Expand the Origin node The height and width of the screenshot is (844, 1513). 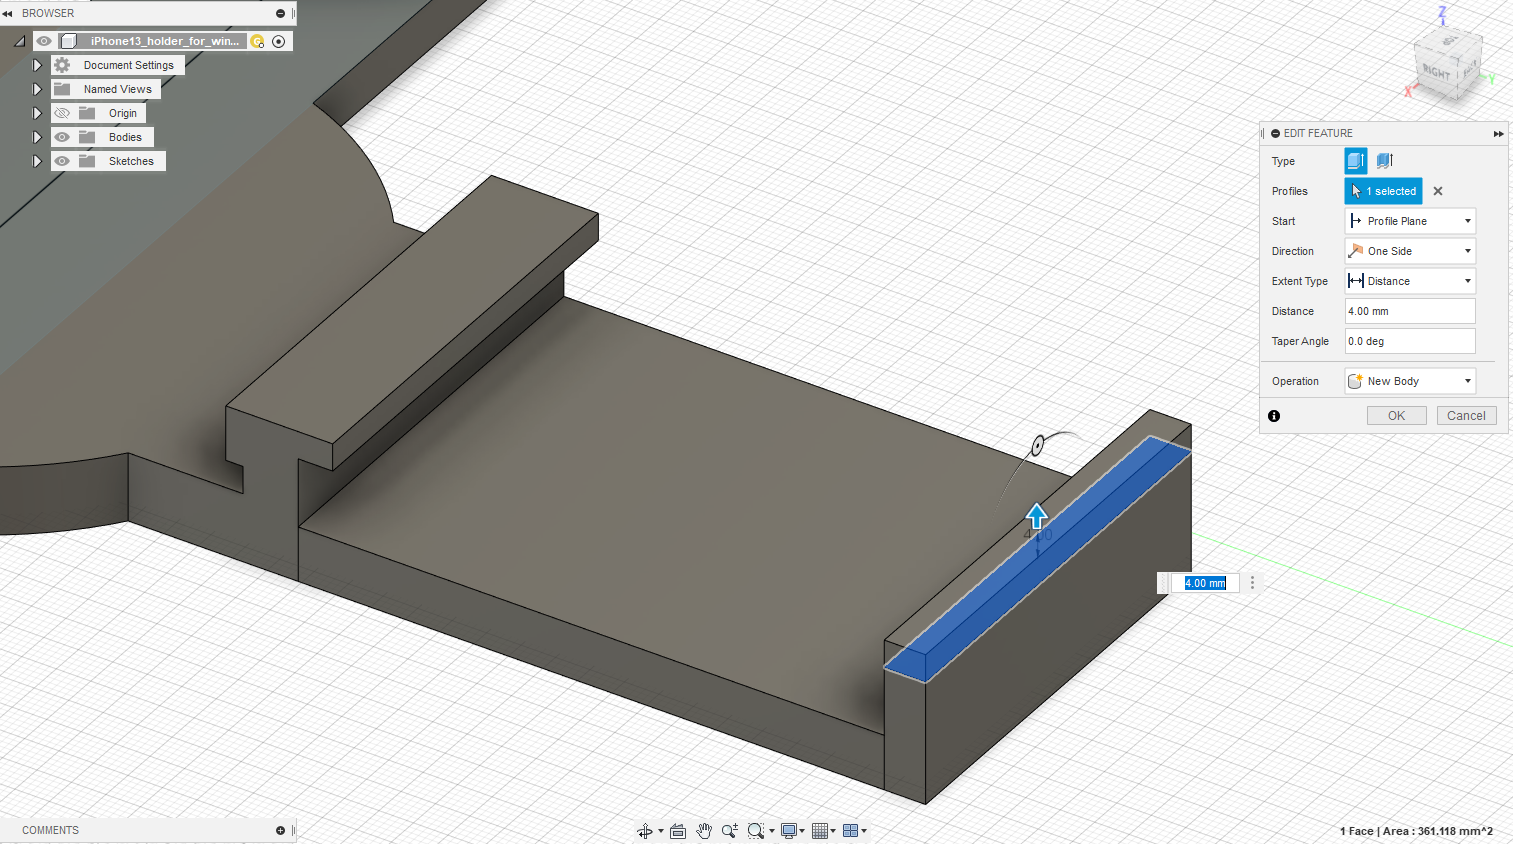(x=37, y=113)
